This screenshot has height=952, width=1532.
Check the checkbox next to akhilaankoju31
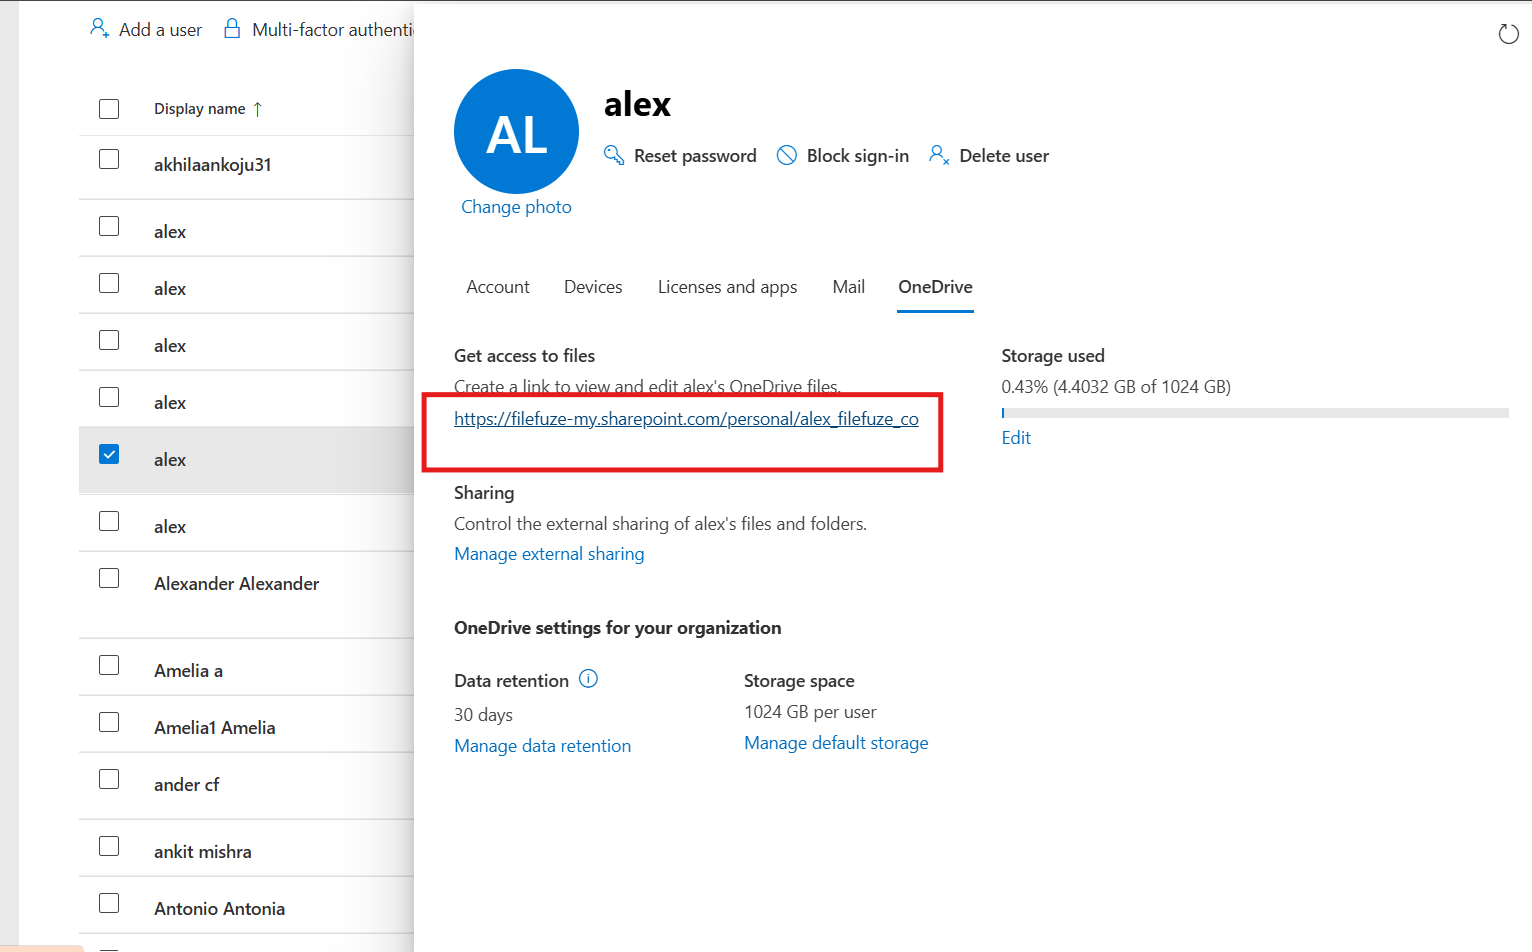(x=109, y=160)
